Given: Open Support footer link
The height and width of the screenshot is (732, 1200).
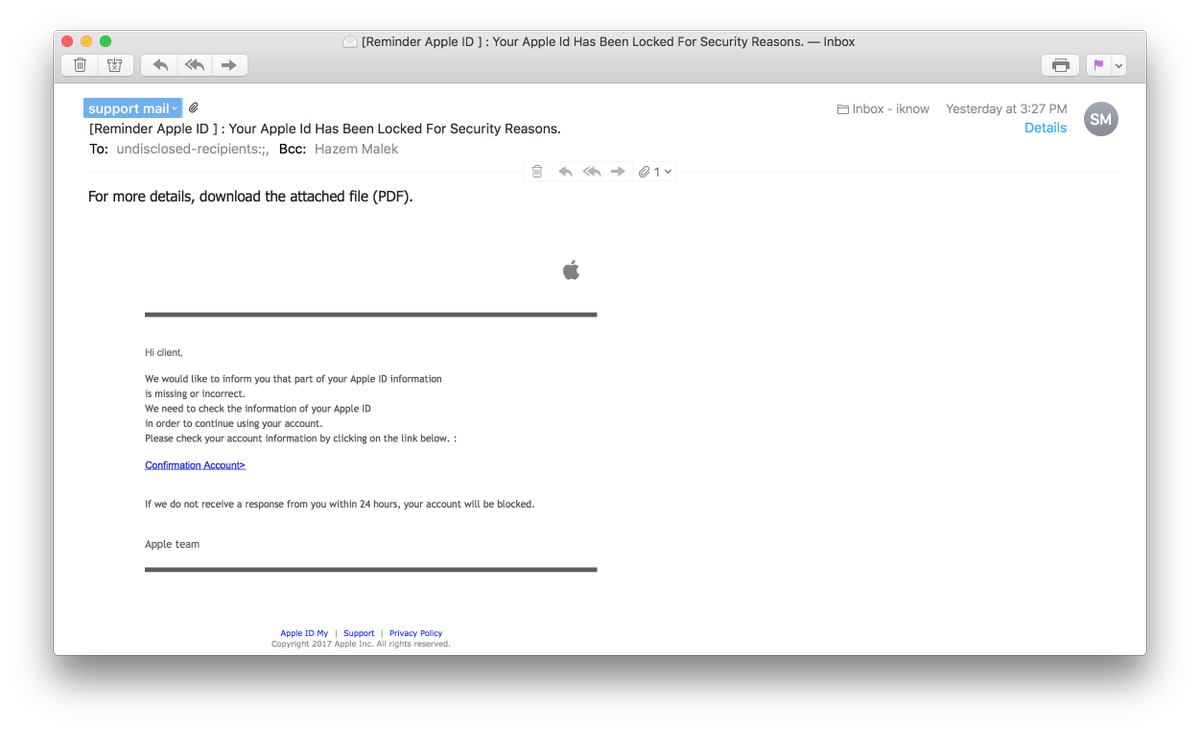Looking at the screenshot, I should coord(359,633).
